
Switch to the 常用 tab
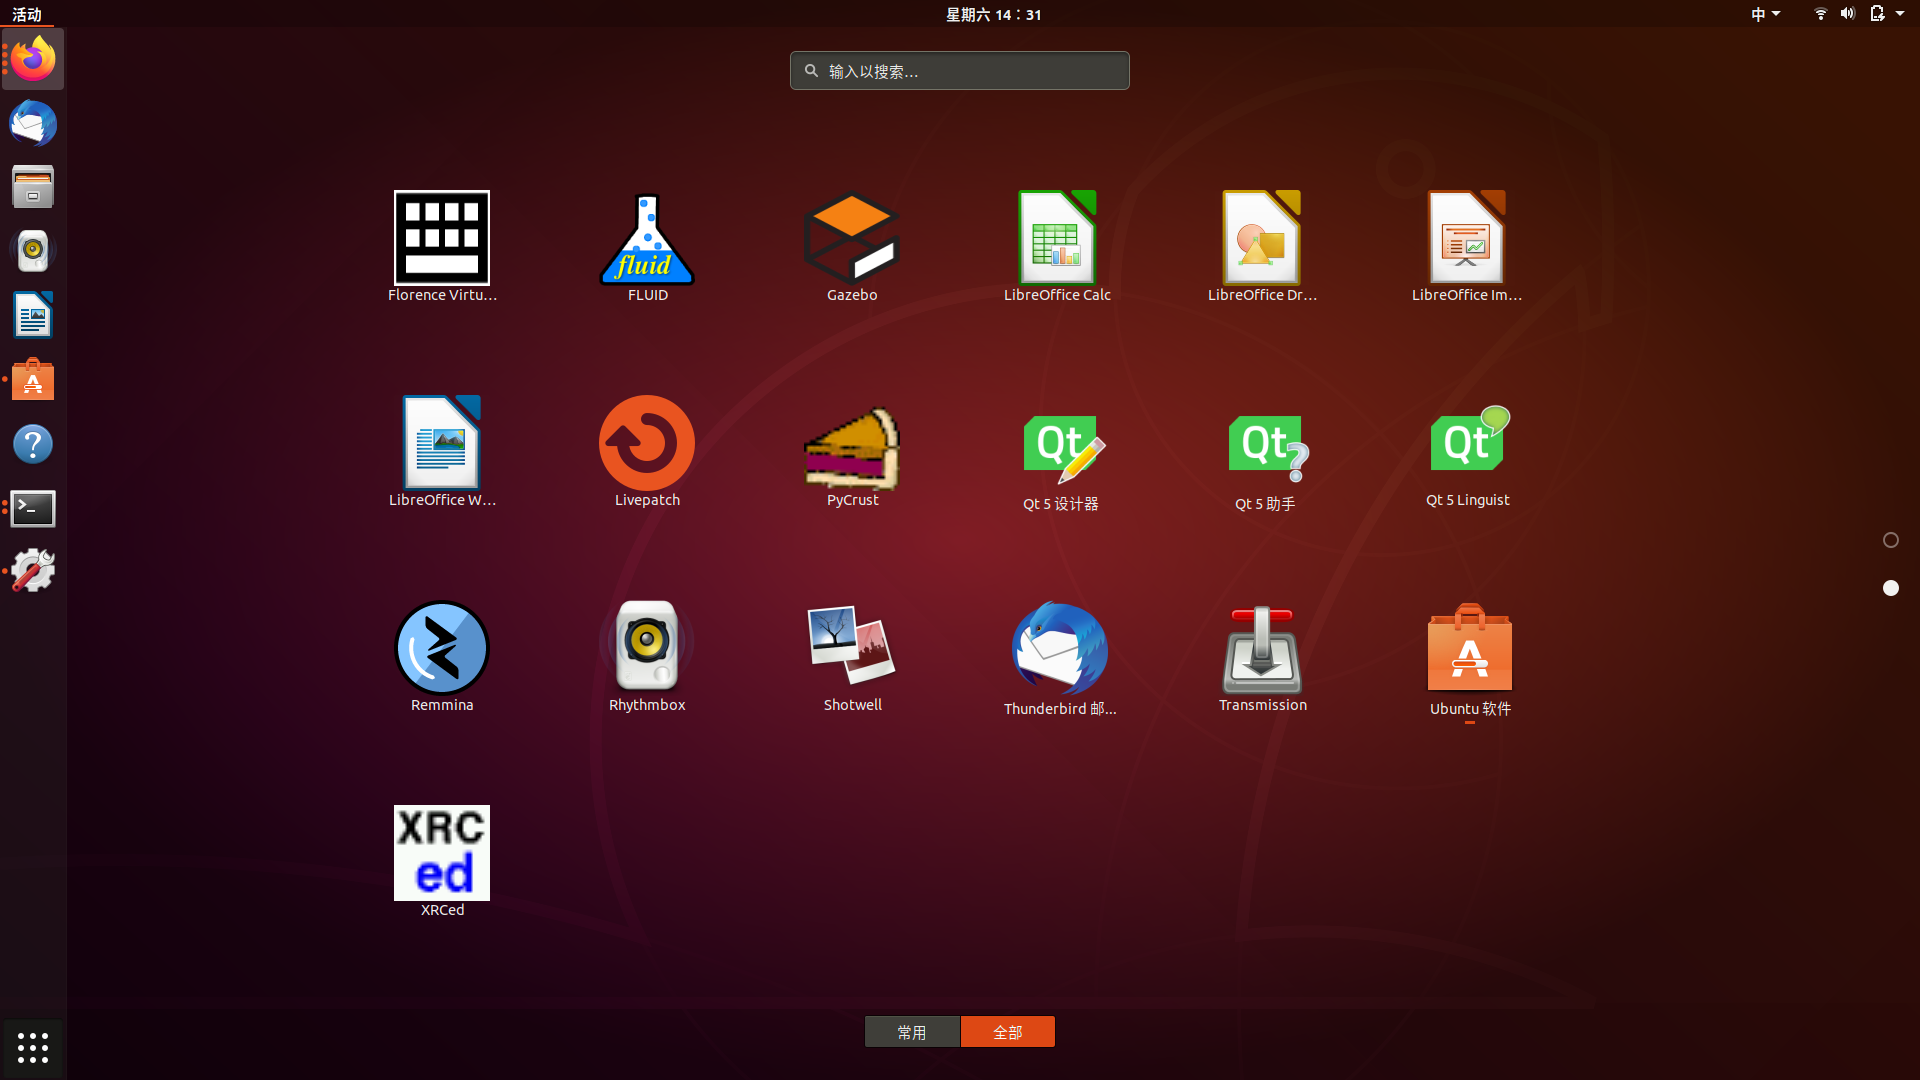click(x=912, y=1031)
